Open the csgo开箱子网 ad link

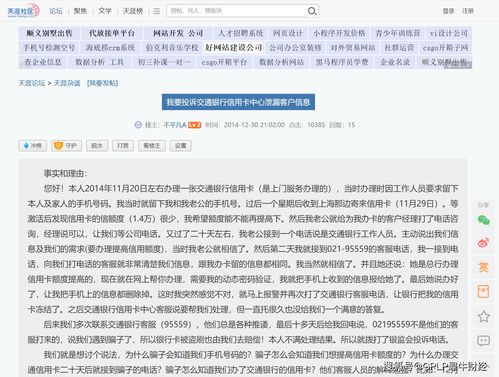pyautogui.click(x=445, y=47)
